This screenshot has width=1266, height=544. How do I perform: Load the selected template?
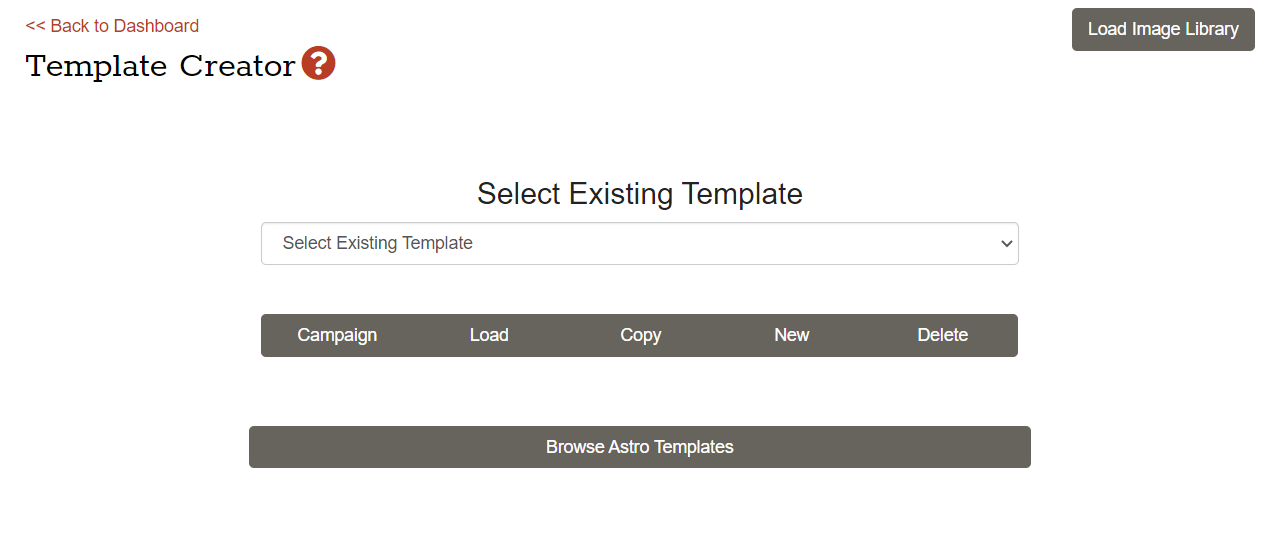click(489, 335)
